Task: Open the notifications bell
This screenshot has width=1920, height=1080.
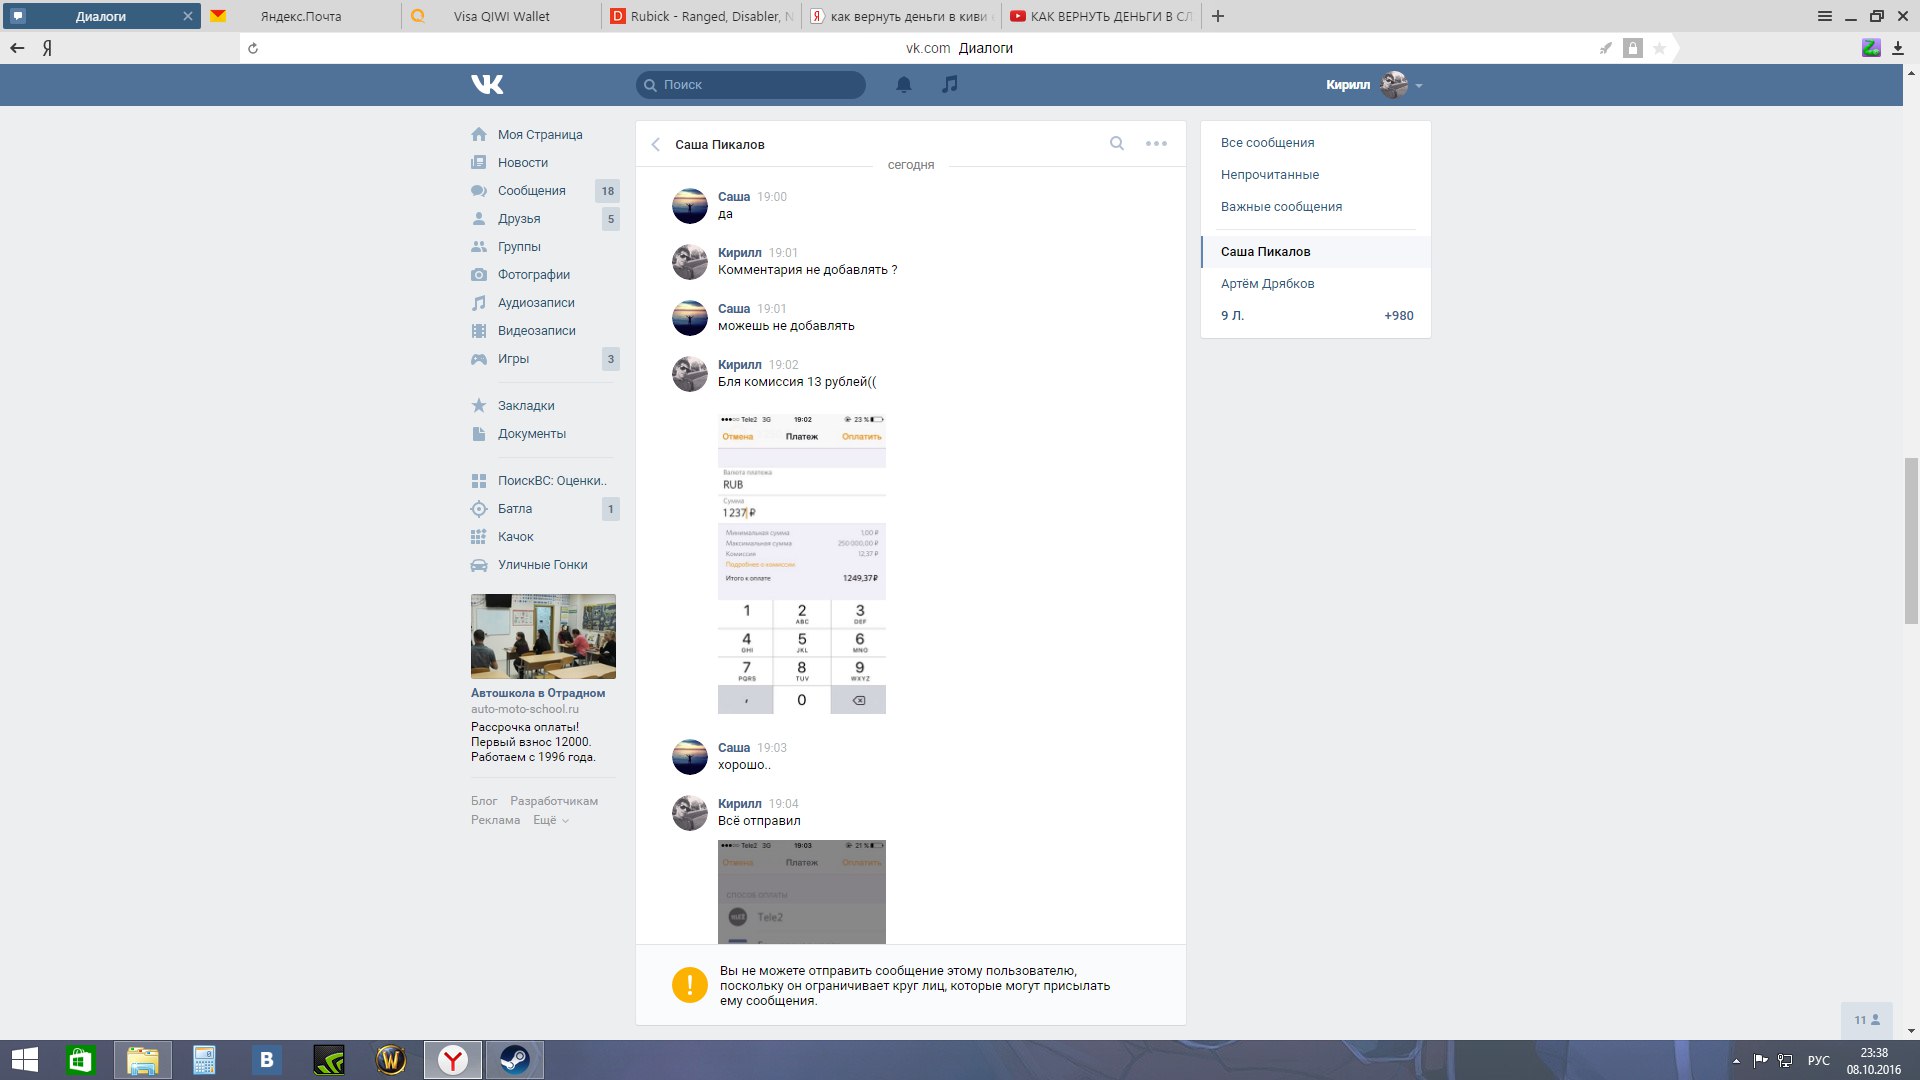Action: [x=904, y=85]
